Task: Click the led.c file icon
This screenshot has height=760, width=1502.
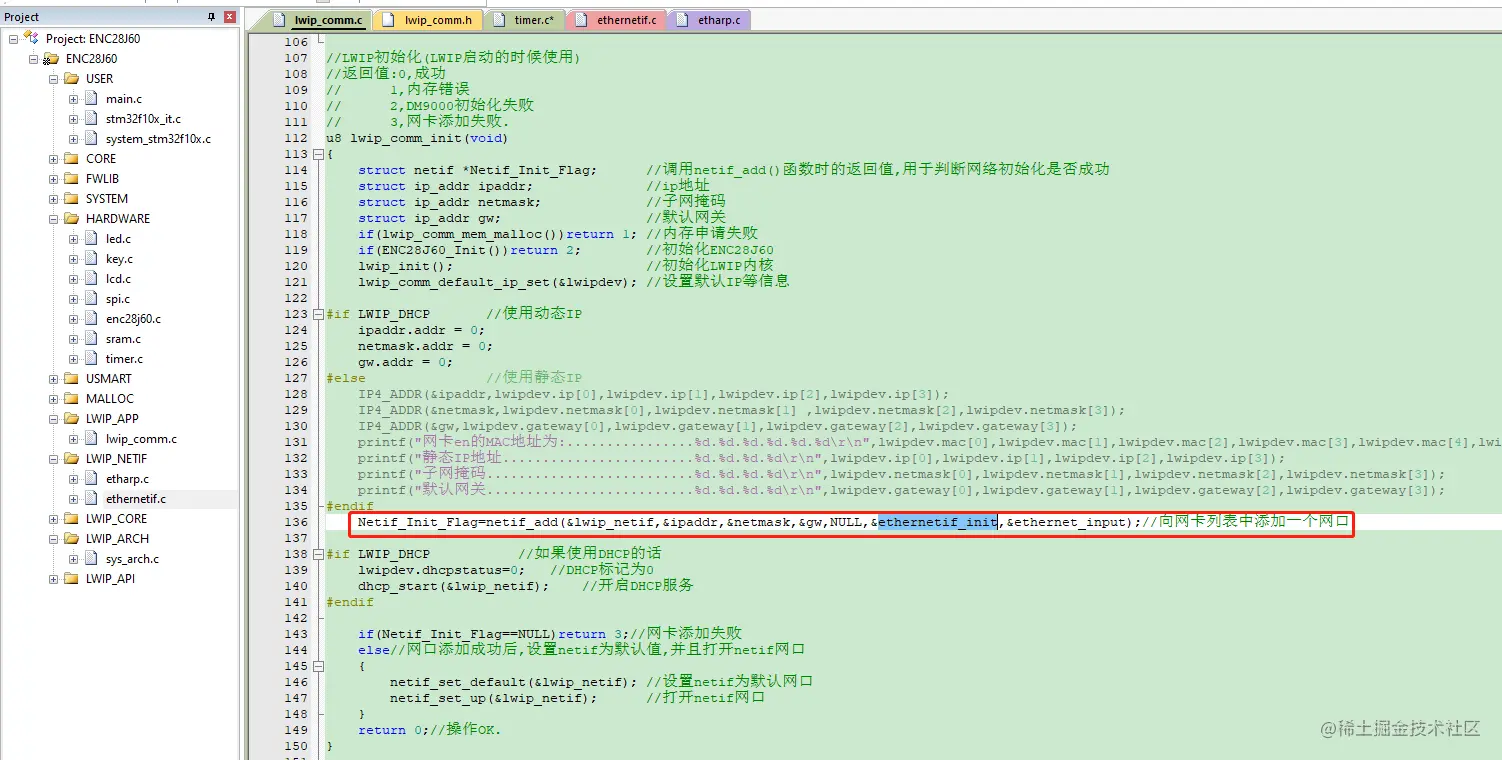Action: click(92, 239)
